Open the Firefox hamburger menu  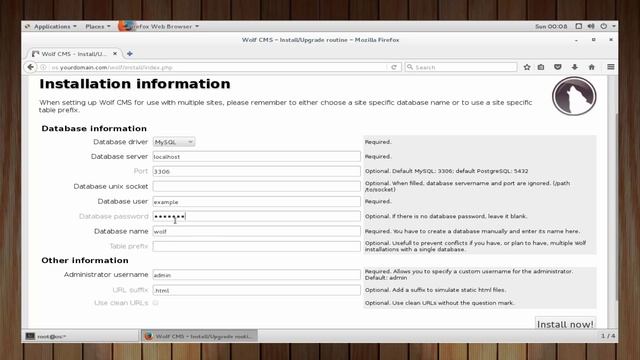(611, 67)
